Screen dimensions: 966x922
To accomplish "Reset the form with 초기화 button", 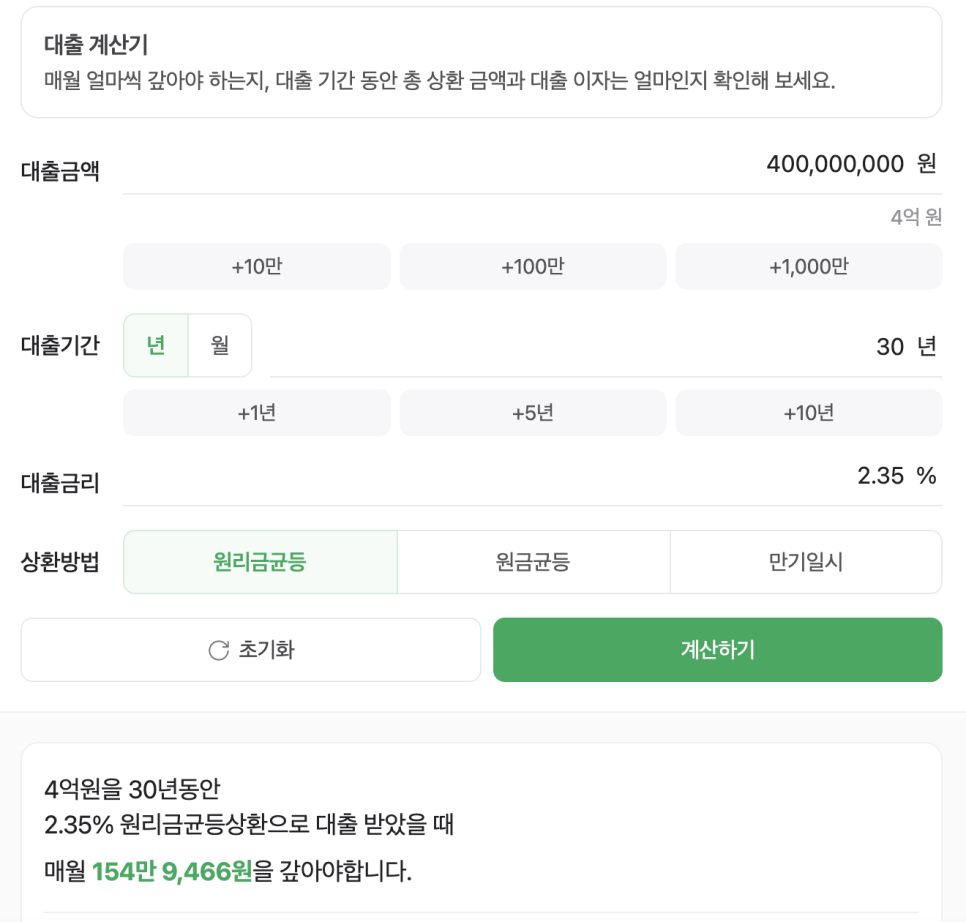I will click(251, 650).
